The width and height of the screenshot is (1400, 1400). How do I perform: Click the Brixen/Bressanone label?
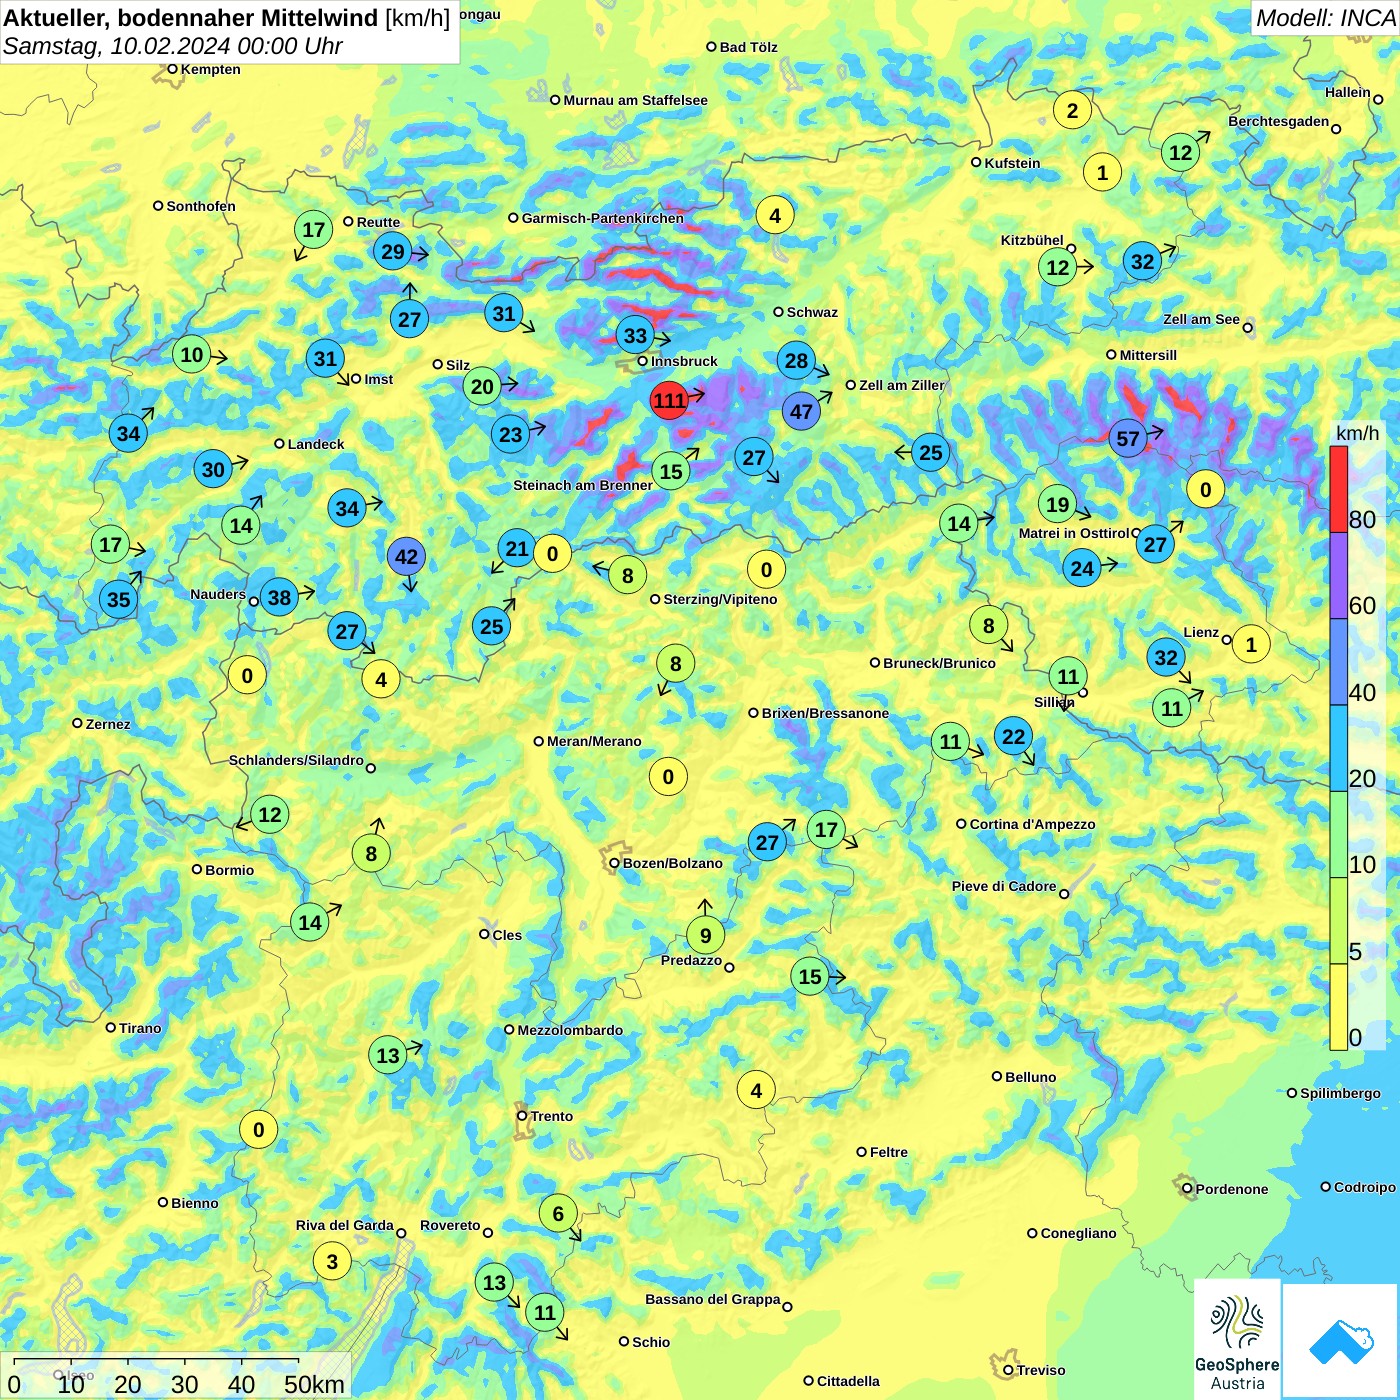click(825, 713)
